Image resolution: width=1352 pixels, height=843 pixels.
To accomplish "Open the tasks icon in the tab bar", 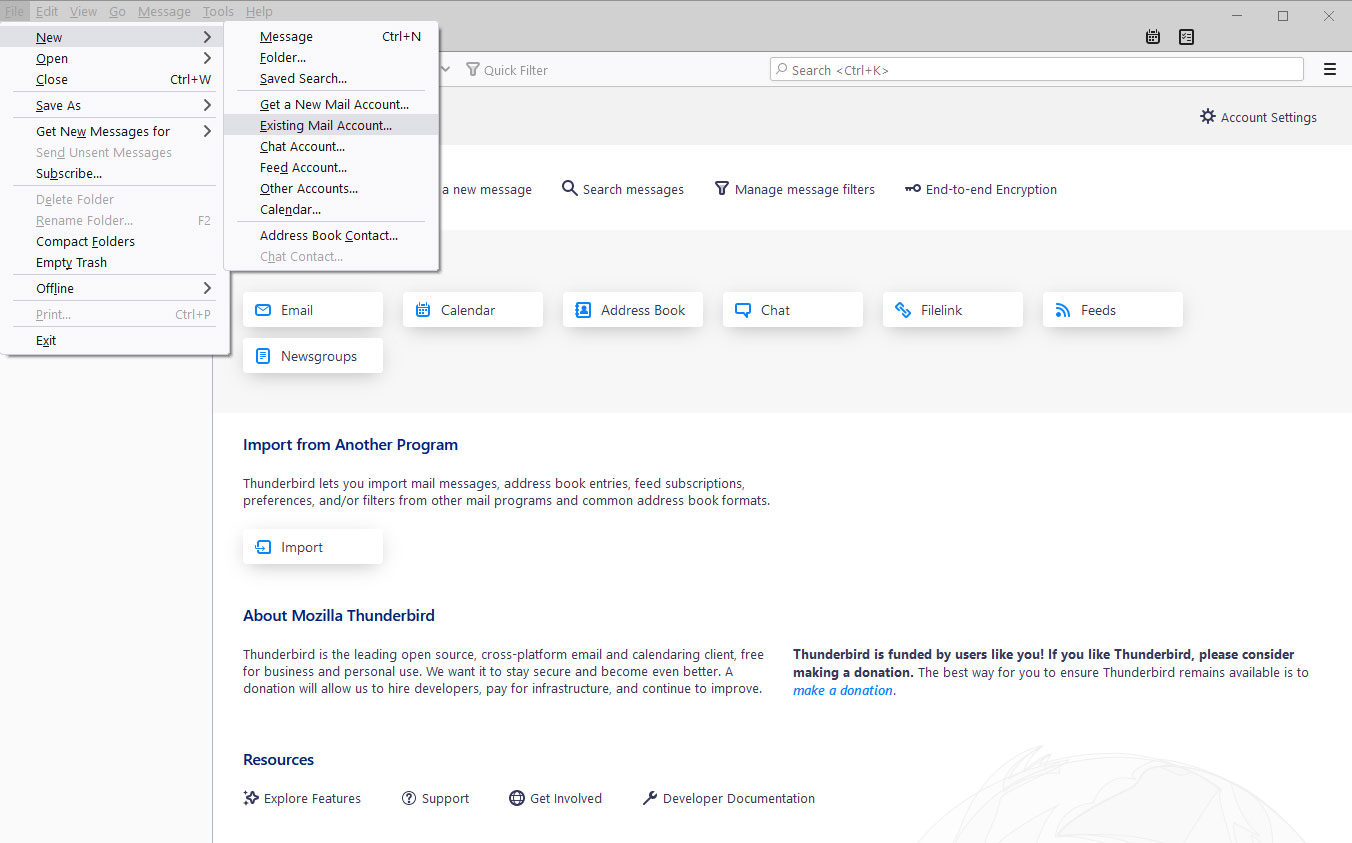I will (x=1186, y=37).
